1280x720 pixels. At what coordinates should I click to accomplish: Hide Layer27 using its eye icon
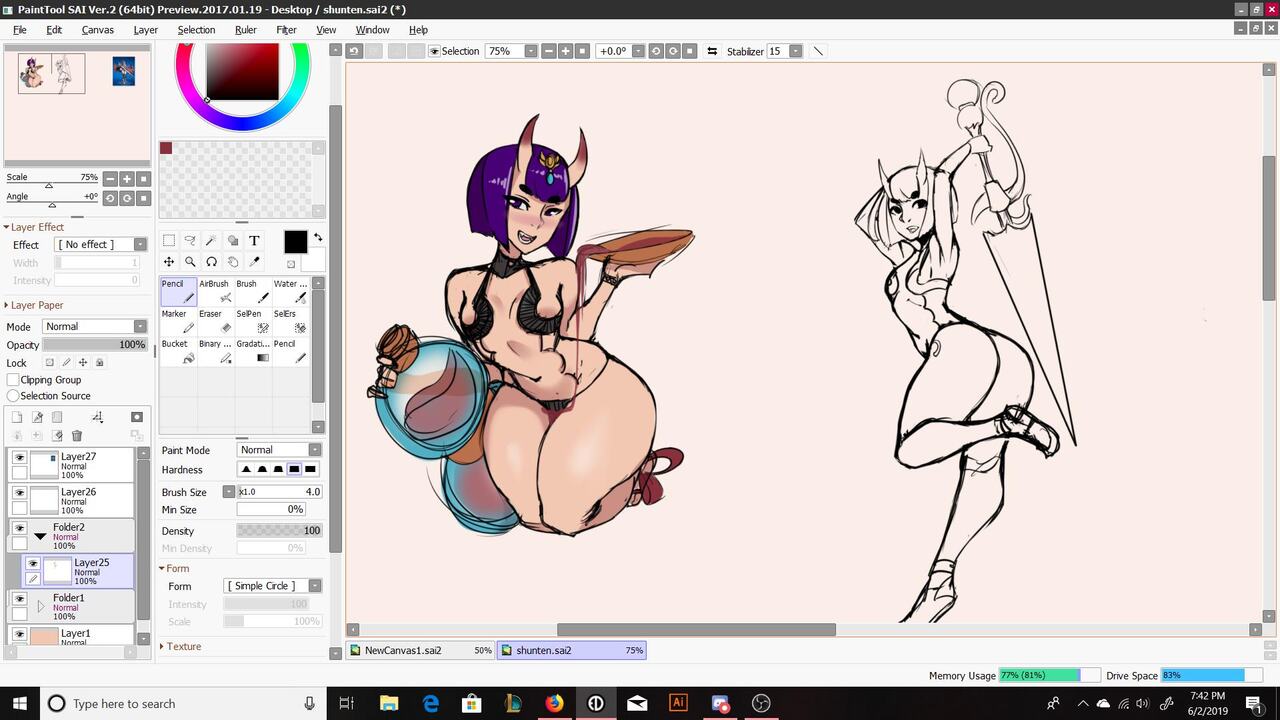[19, 458]
